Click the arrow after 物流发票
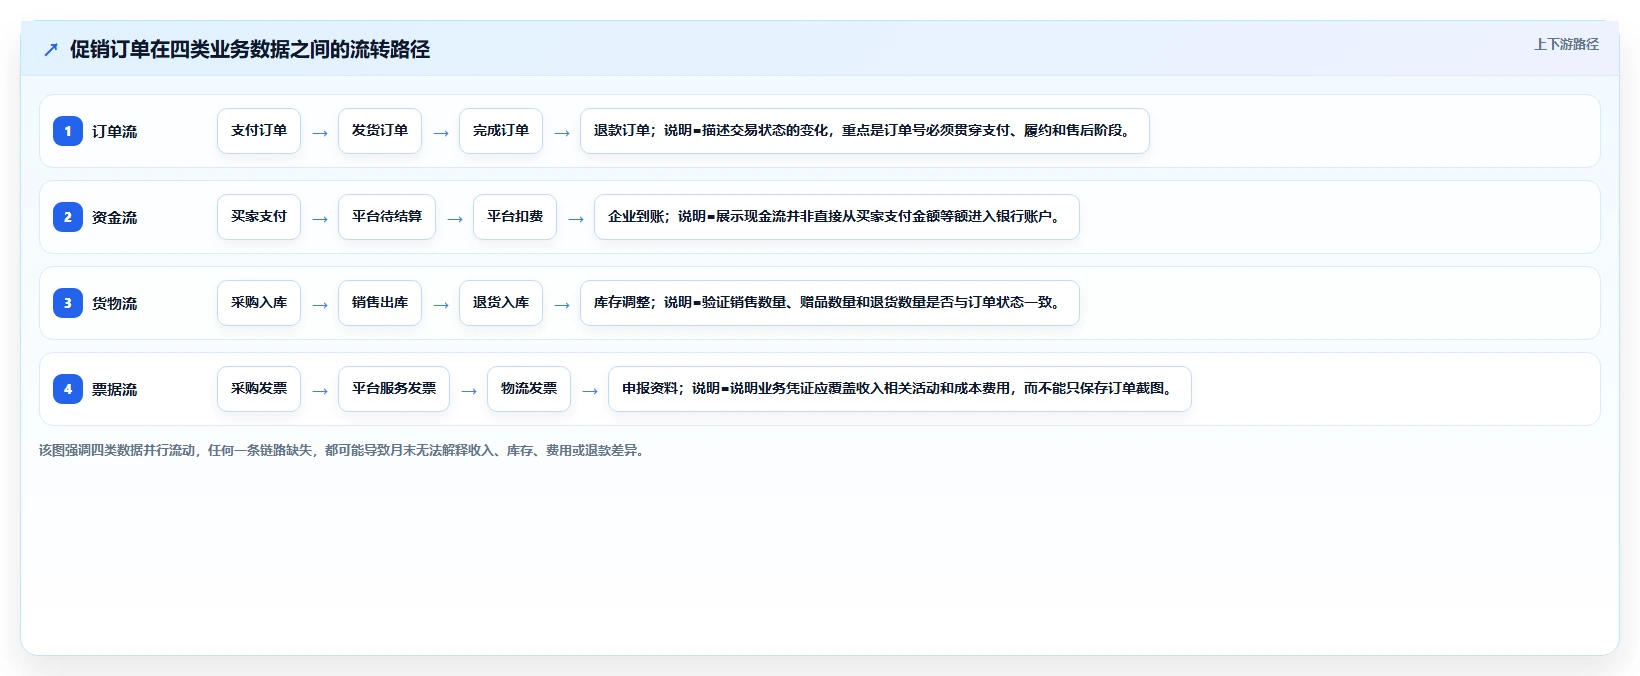1640x676 pixels. click(590, 391)
